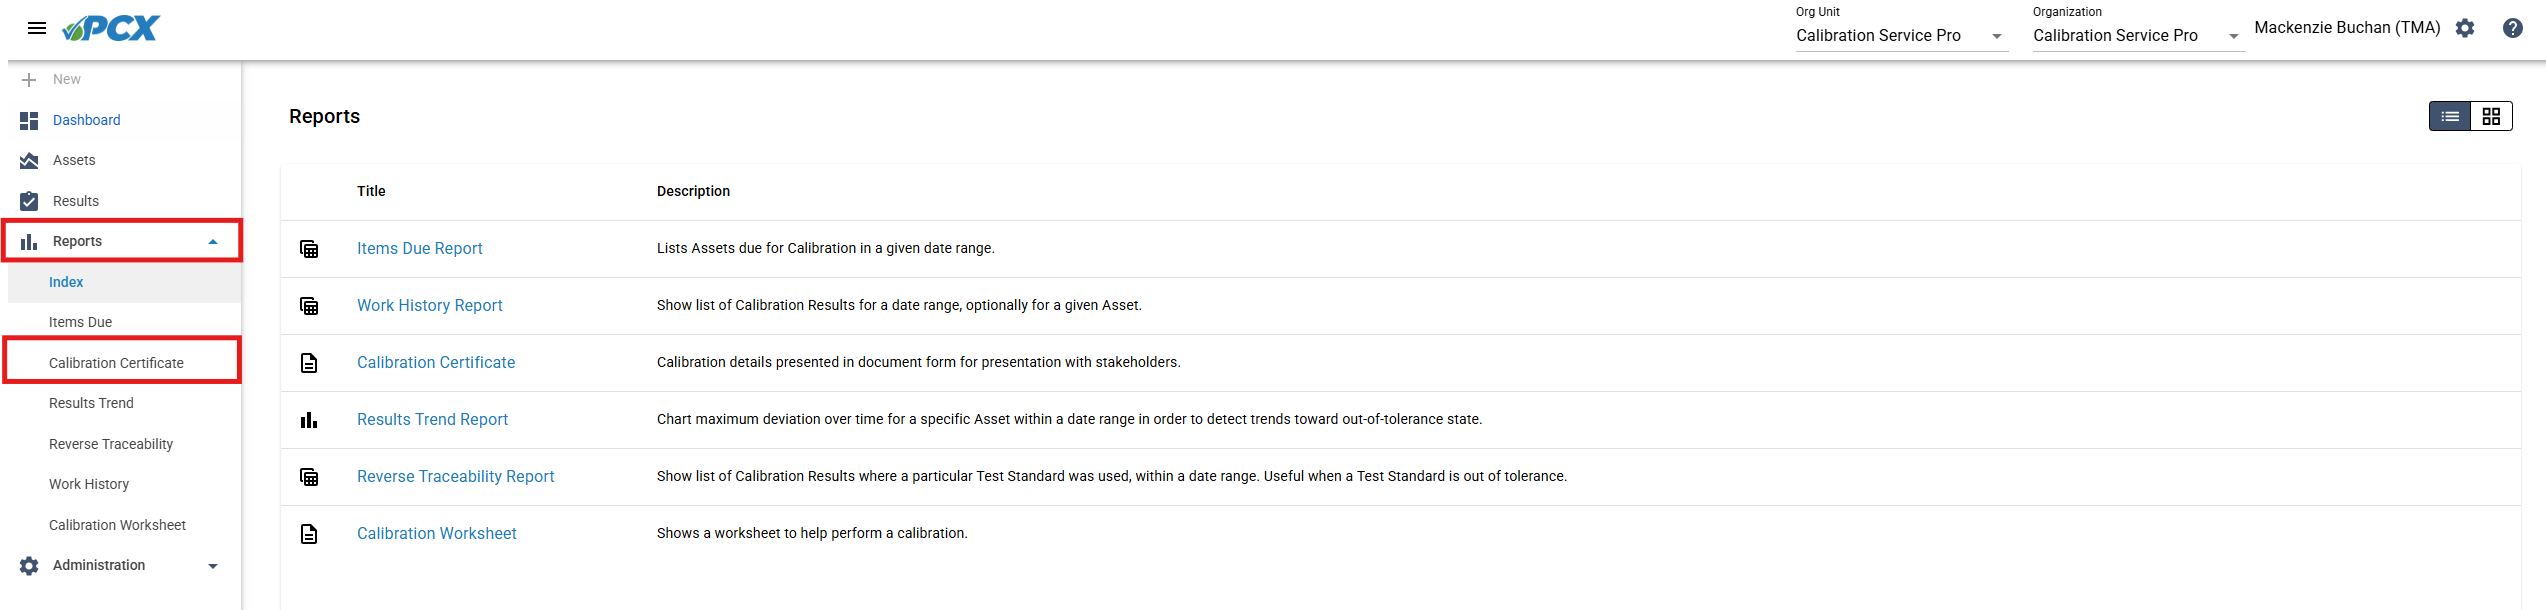This screenshot has width=2546, height=610.
Task: Click the Dashboard icon in sidebar
Action: click(x=29, y=120)
